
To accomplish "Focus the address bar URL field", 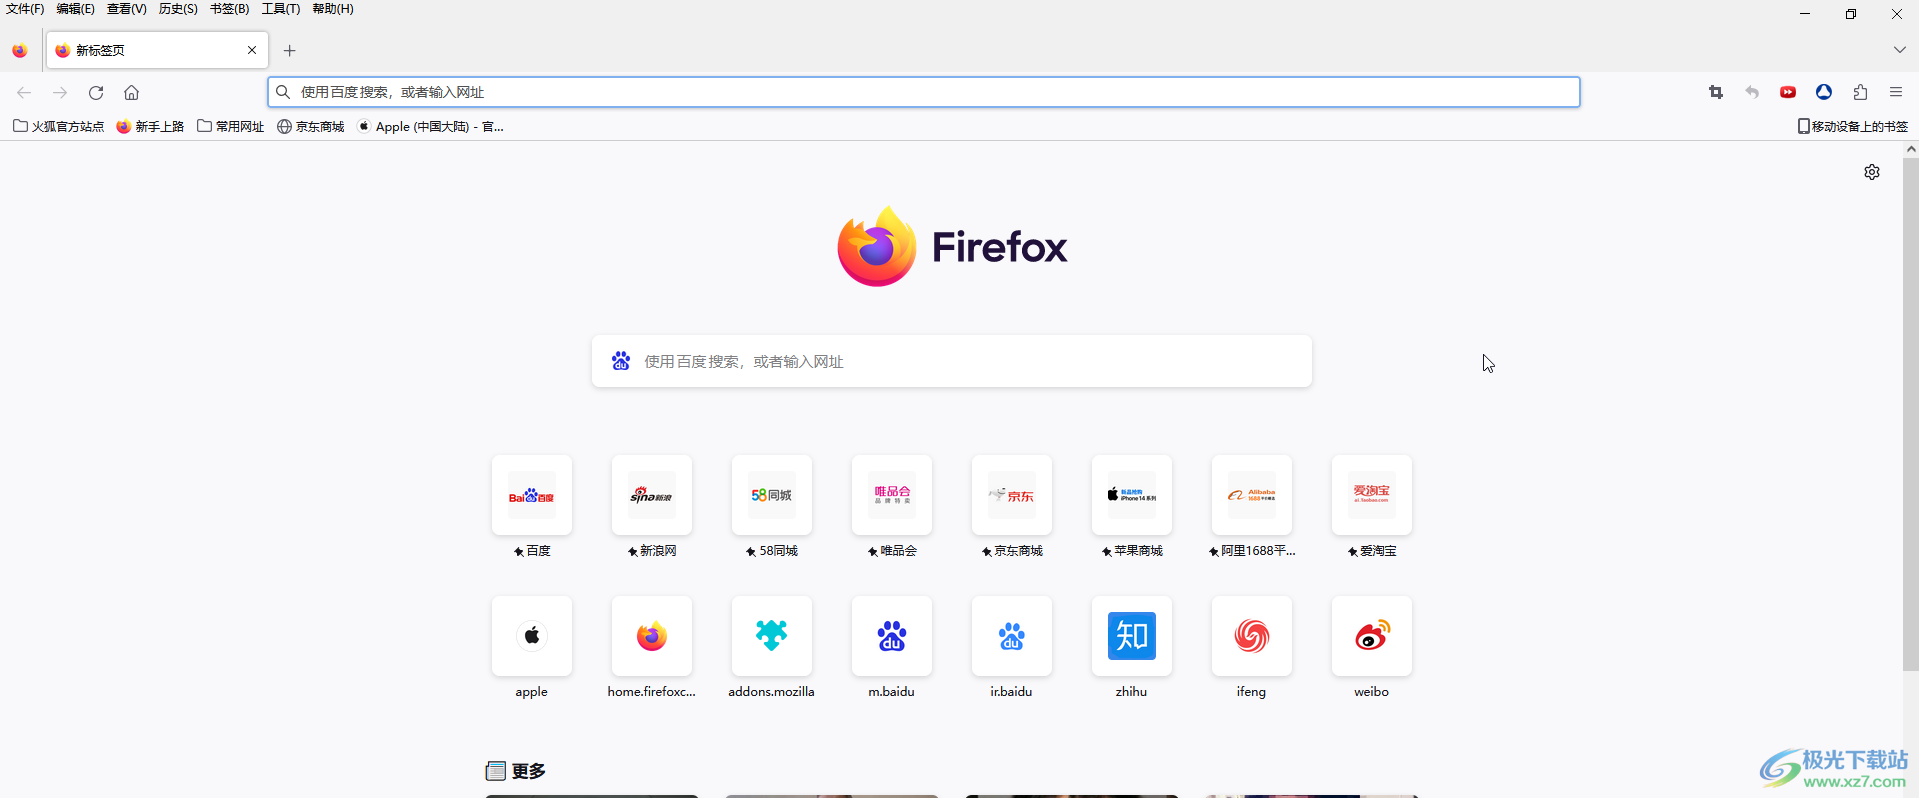I will click(x=923, y=92).
